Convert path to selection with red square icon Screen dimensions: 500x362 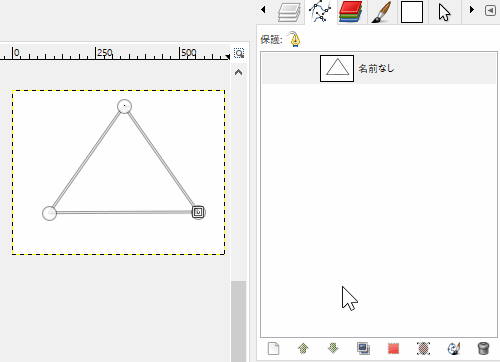pos(393,349)
